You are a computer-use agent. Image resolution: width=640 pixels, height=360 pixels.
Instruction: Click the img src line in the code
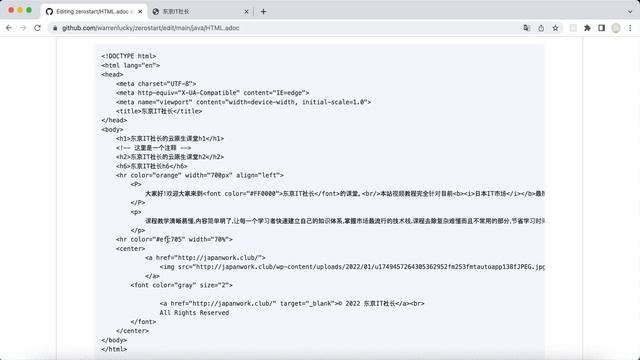point(352,267)
